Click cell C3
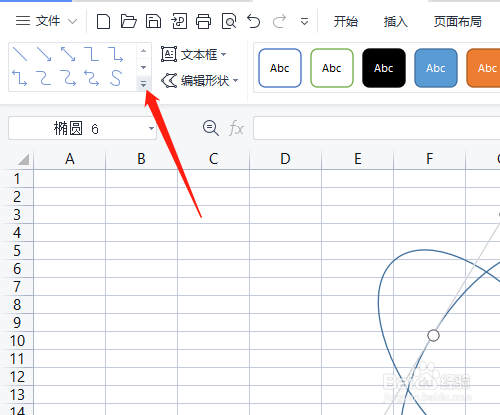The height and width of the screenshot is (415, 500). pos(214,215)
